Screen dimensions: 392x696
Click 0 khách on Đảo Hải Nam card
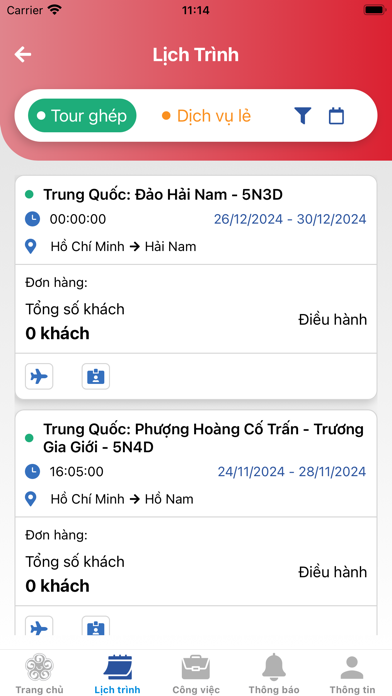point(57,333)
